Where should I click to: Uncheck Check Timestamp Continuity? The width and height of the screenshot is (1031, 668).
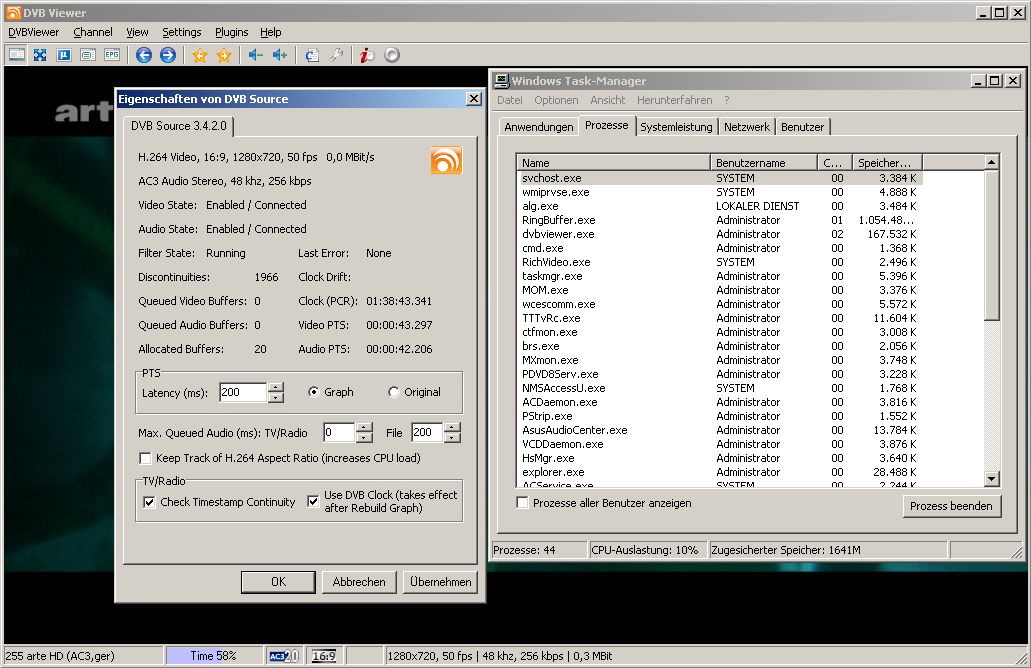click(x=150, y=502)
